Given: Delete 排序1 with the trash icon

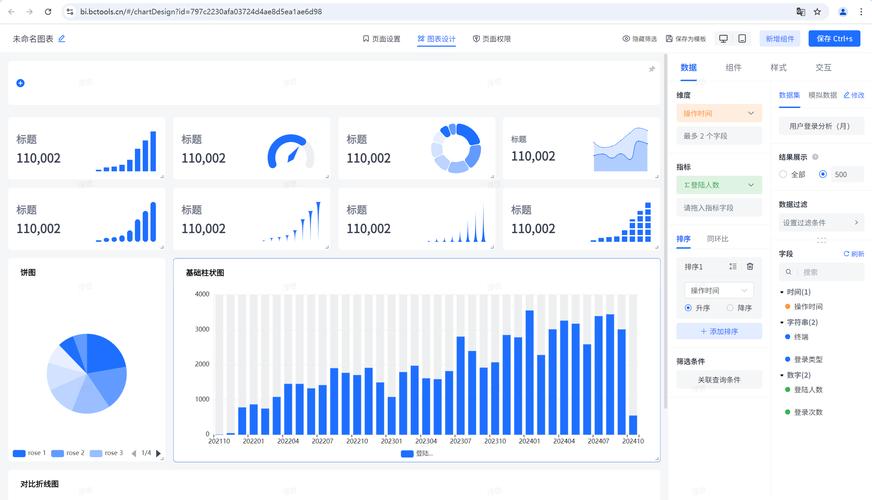Looking at the screenshot, I should tap(750, 266).
